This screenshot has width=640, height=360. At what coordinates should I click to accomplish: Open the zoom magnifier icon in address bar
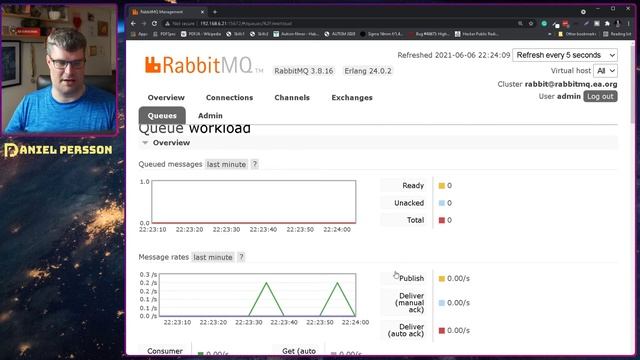point(520,24)
